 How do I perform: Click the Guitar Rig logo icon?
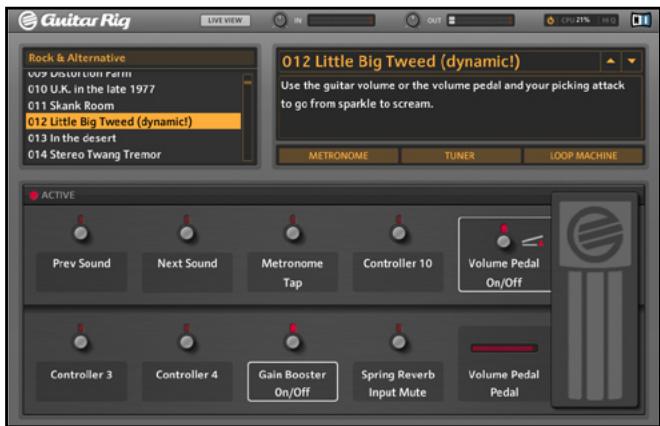[x=28, y=20]
